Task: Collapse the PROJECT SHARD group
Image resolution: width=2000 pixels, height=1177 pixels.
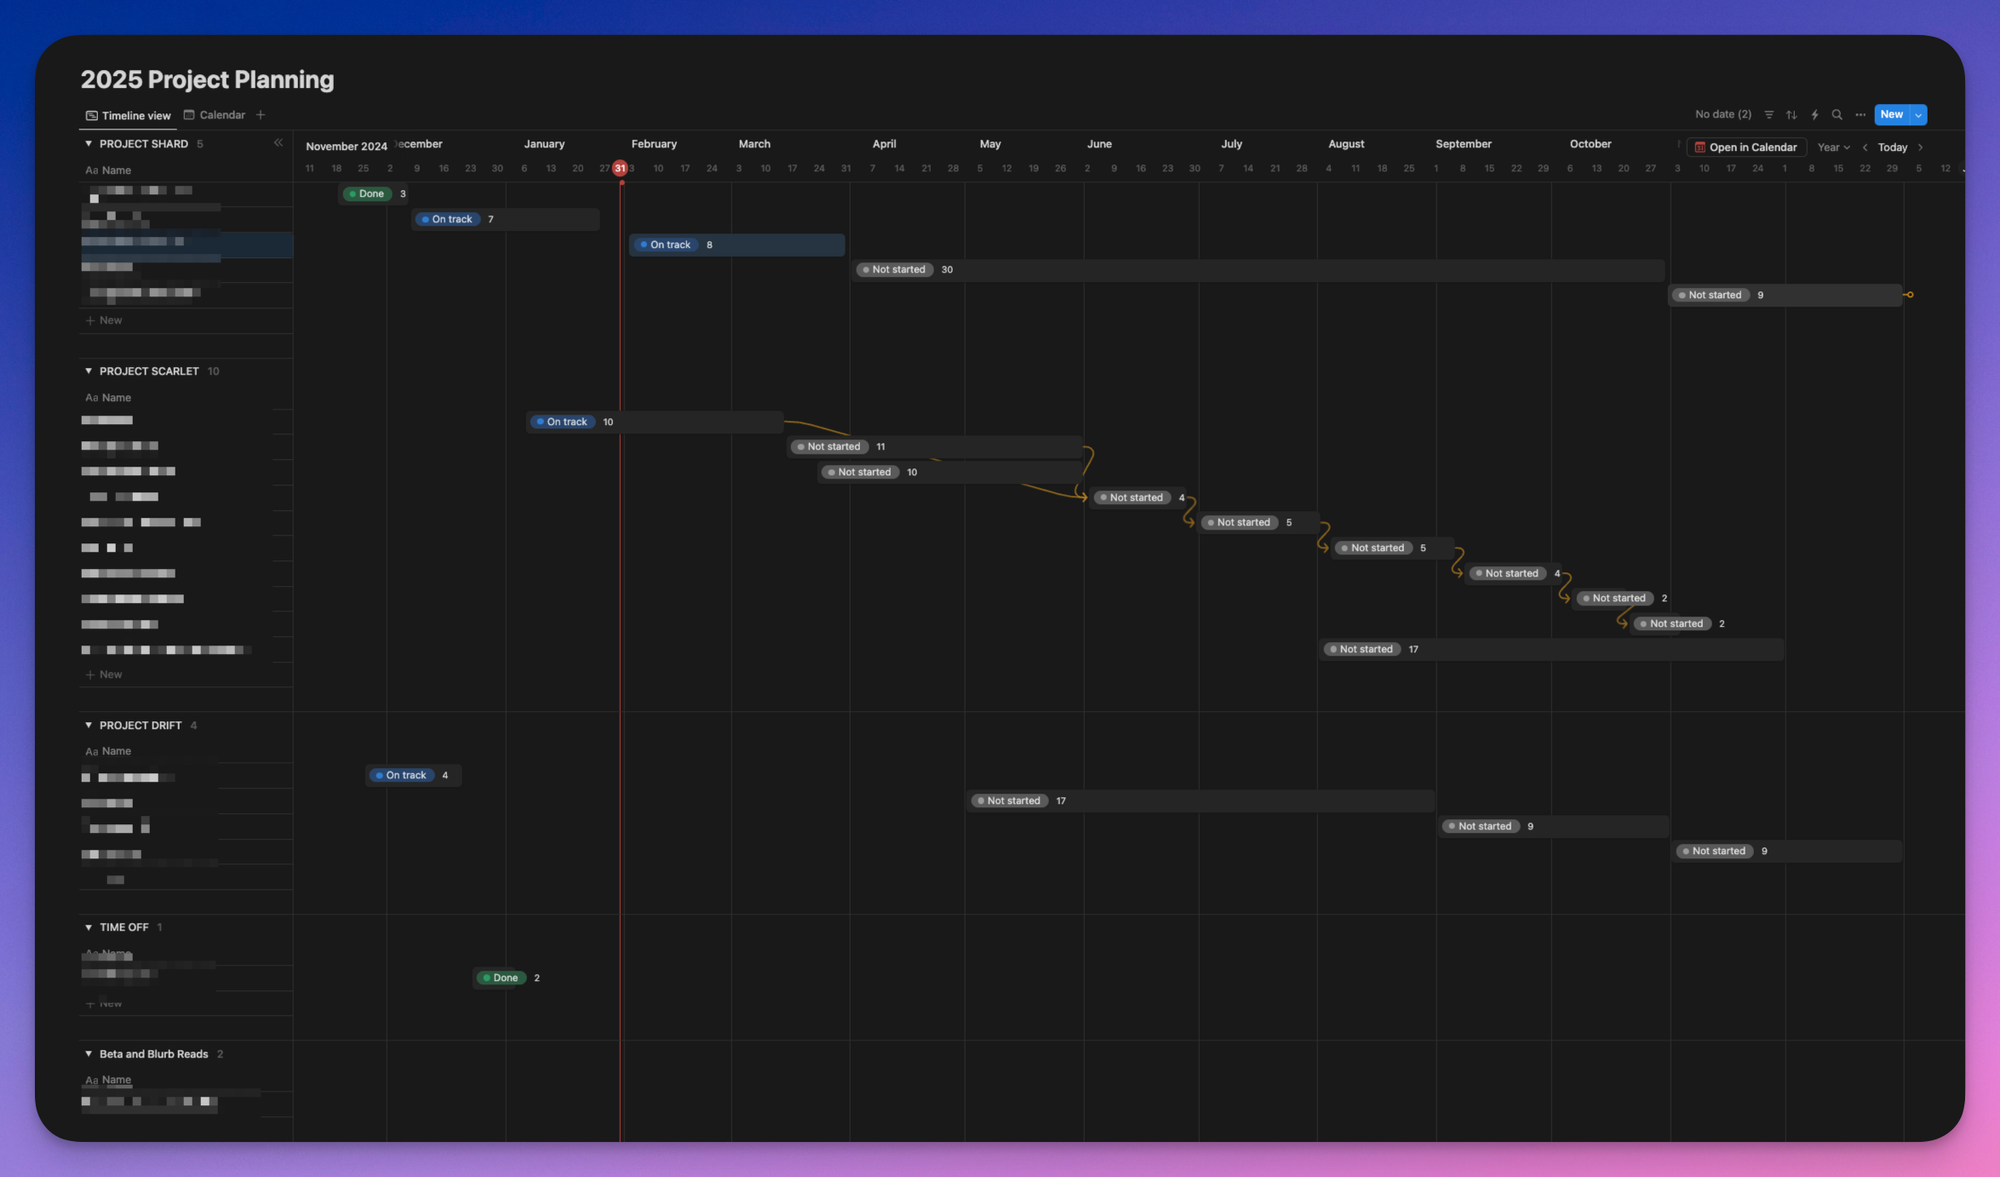Action: click(x=89, y=144)
